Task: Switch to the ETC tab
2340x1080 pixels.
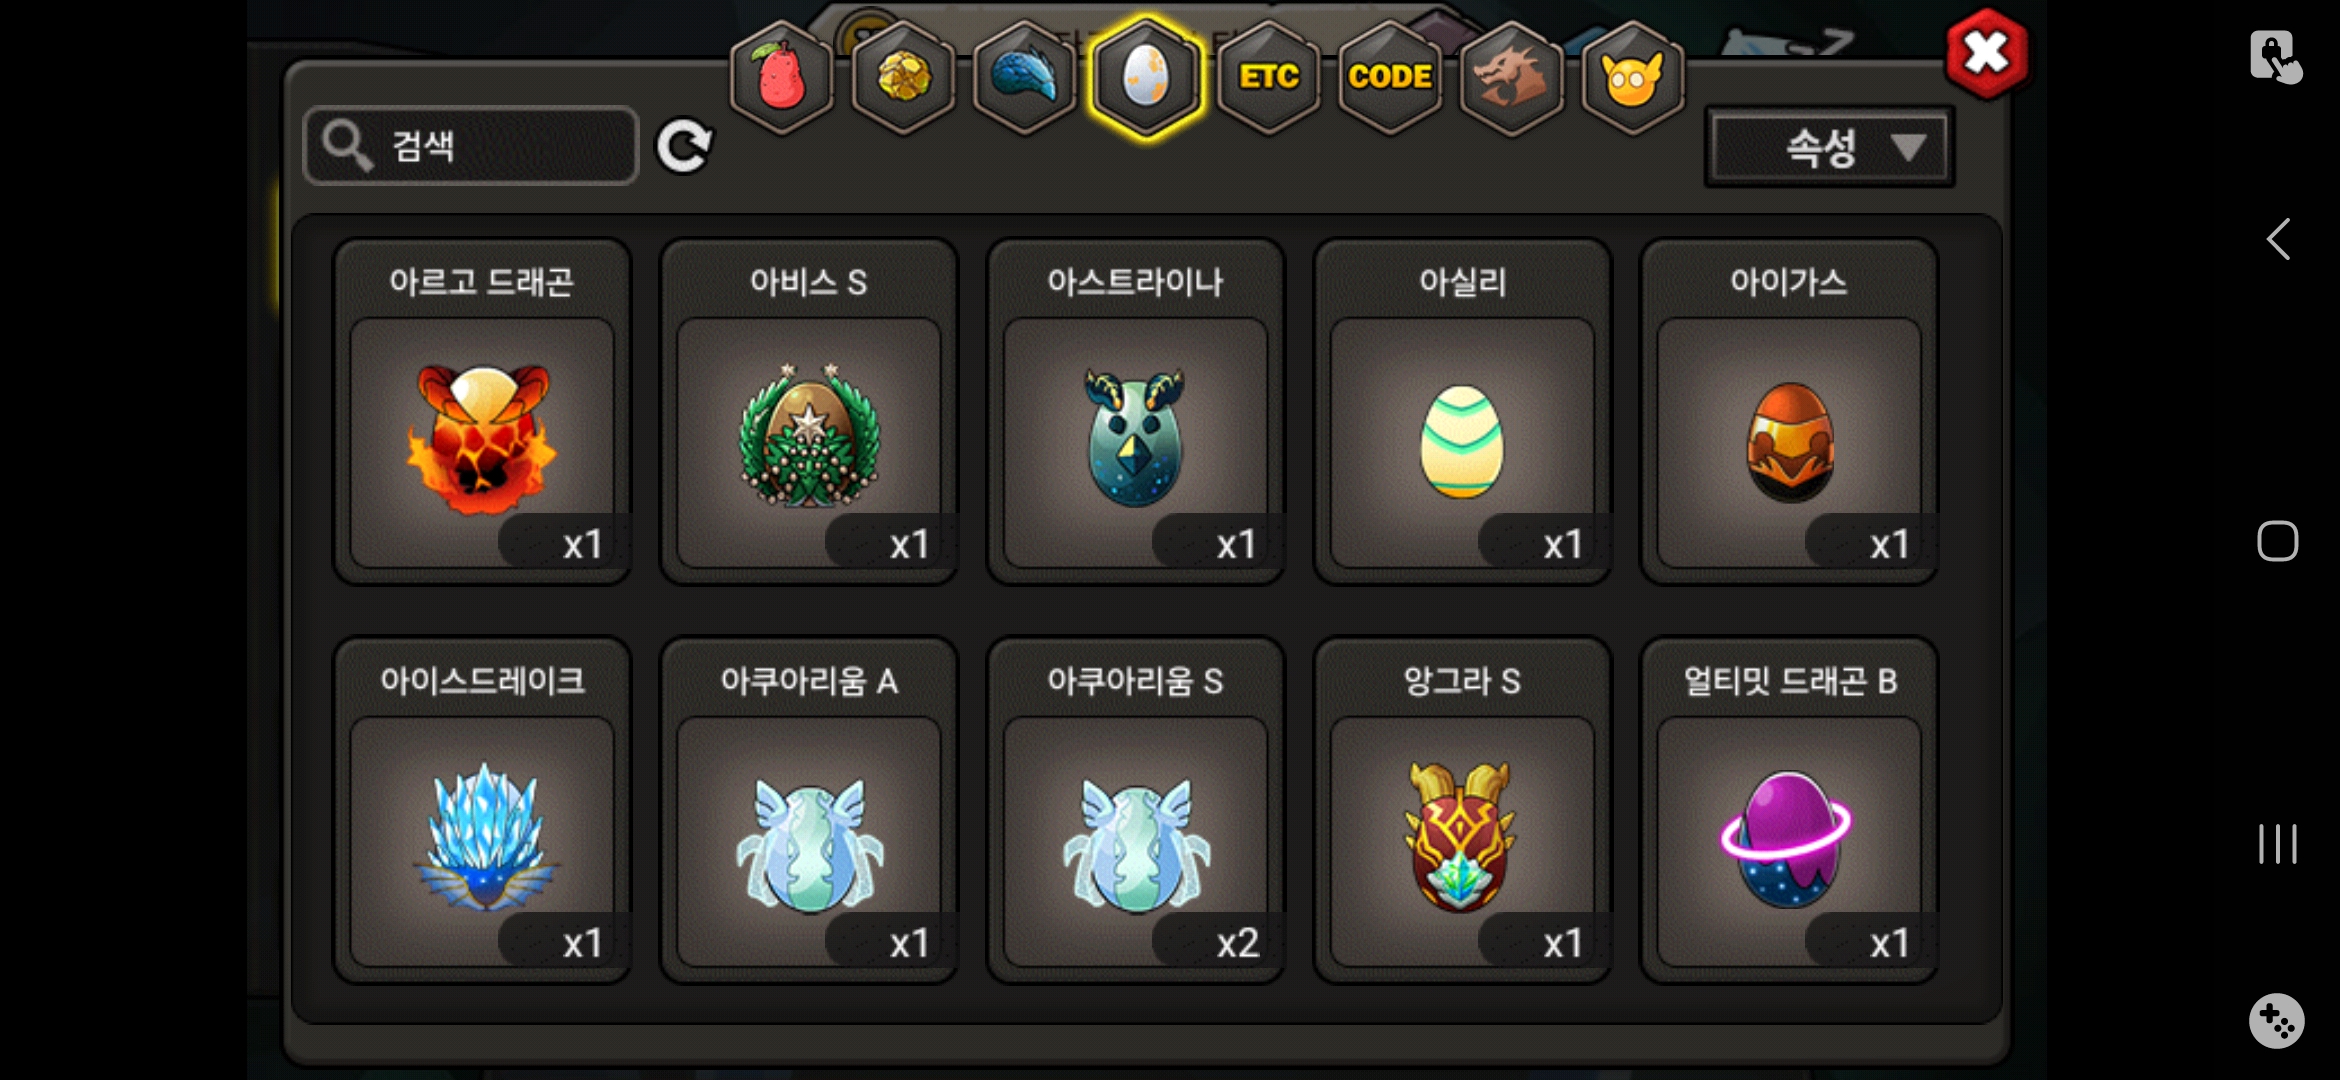Action: click(x=1268, y=77)
